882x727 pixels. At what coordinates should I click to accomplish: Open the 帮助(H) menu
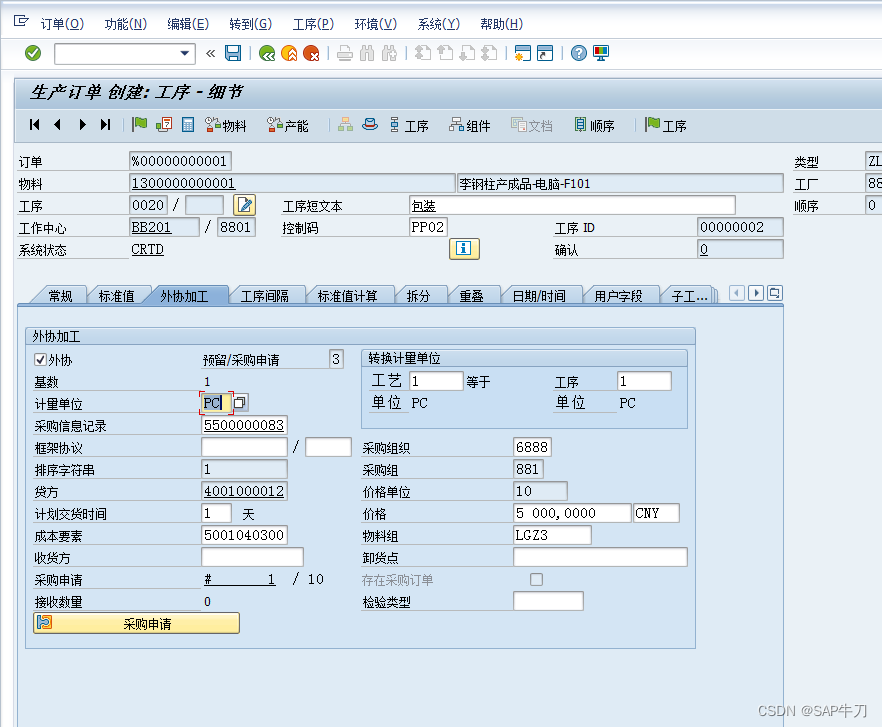tap(501, 24)
